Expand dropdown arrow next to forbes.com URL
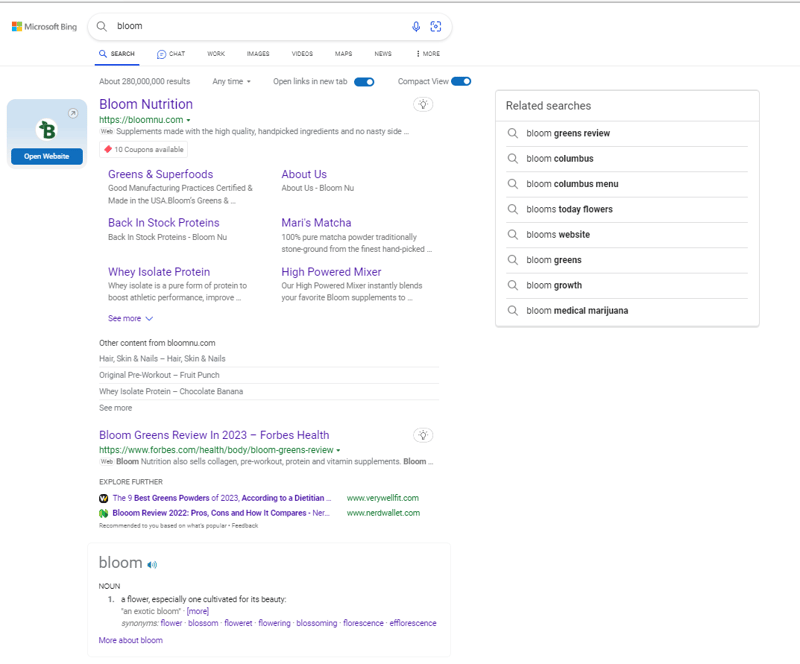Image resolution: width=800 pixels, height=664 pixels. point(338,450)
